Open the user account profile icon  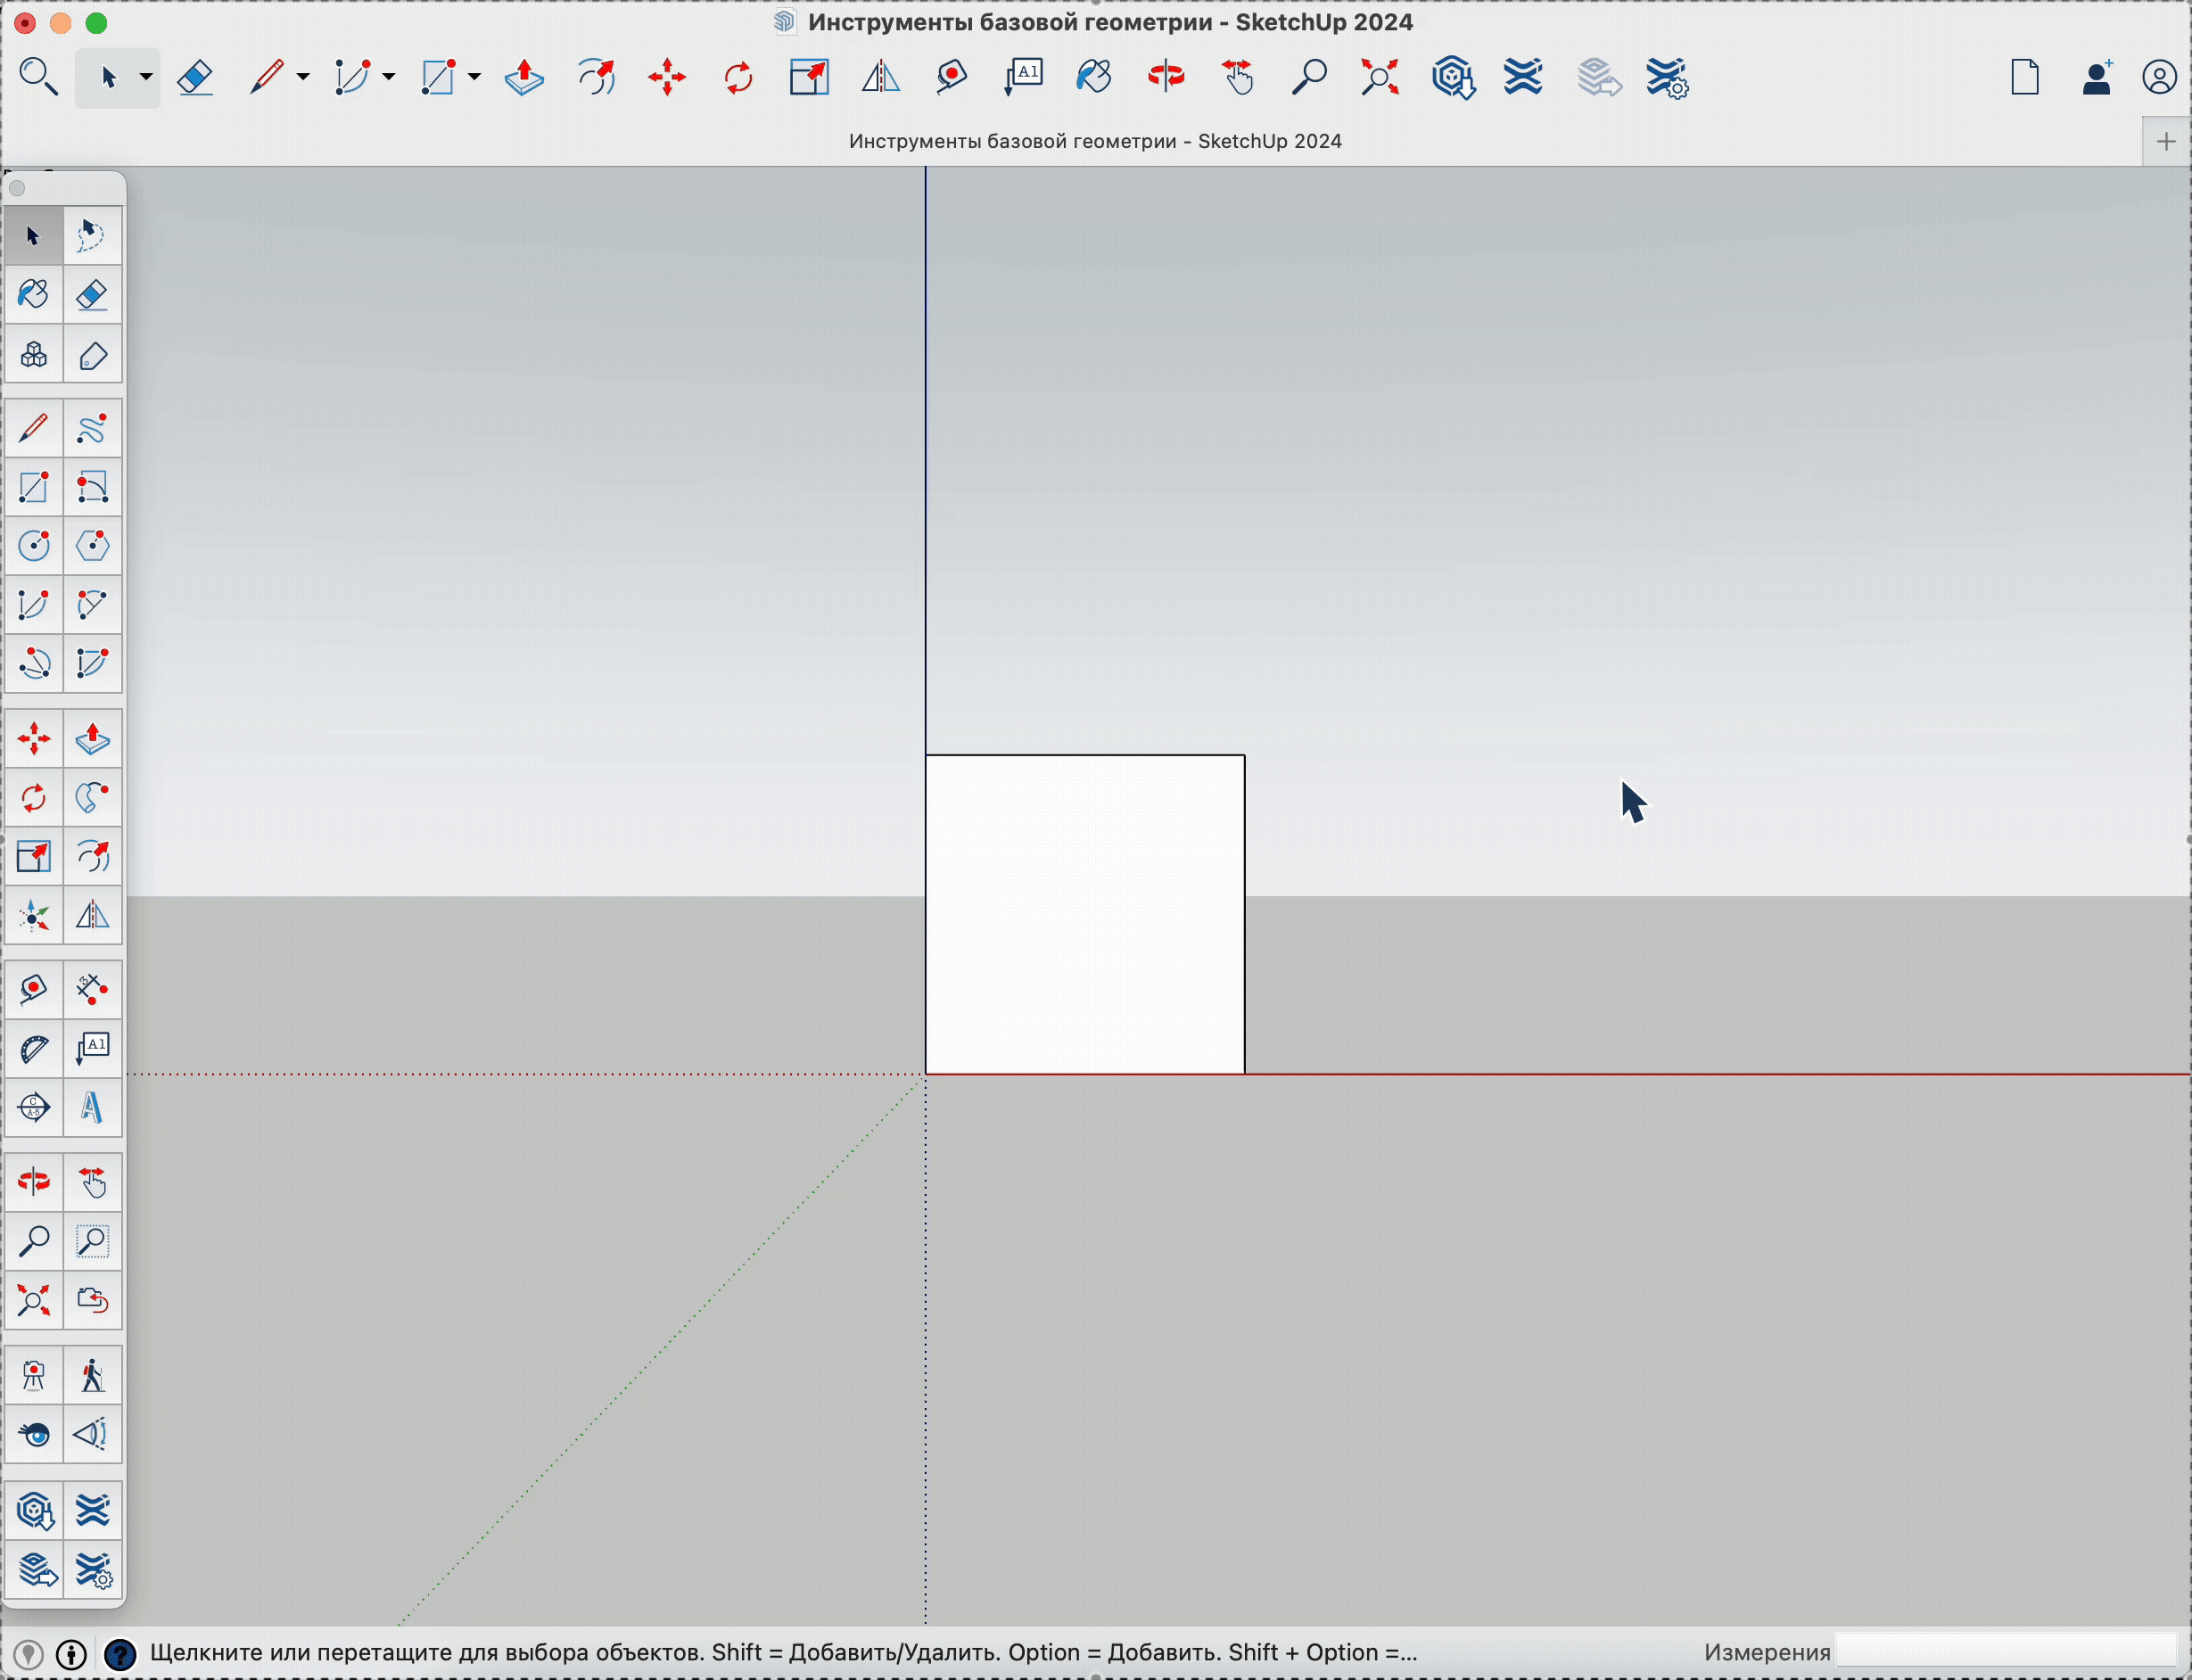[x=2160, y=77]
